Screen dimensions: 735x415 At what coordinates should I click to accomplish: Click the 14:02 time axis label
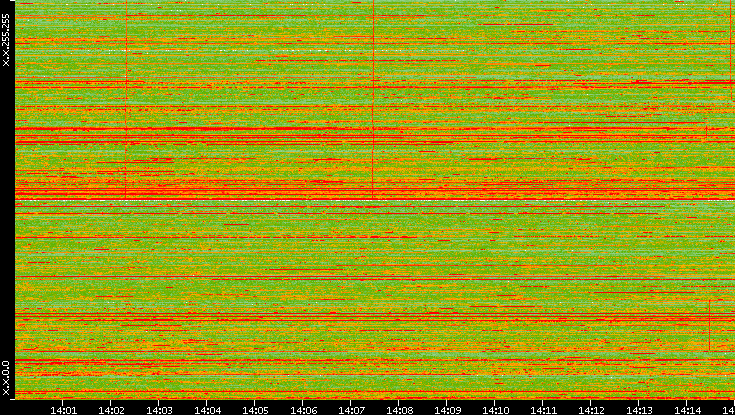pos(111,410)
